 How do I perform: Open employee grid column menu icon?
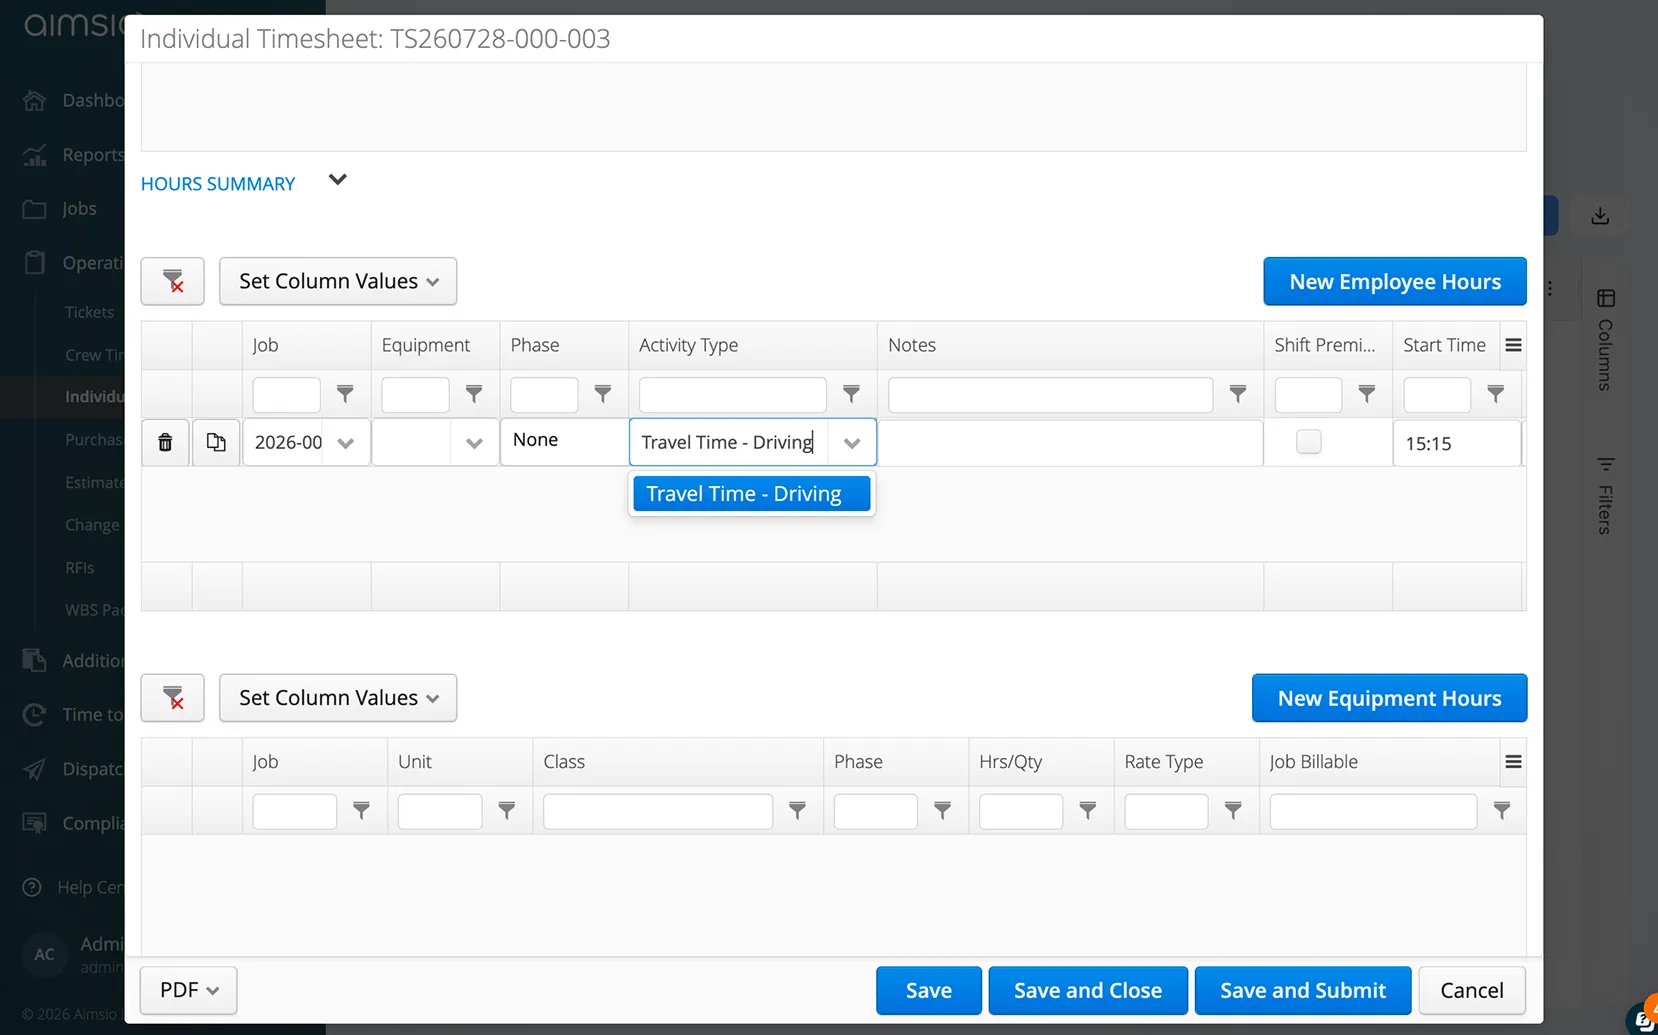[1513, 345]
